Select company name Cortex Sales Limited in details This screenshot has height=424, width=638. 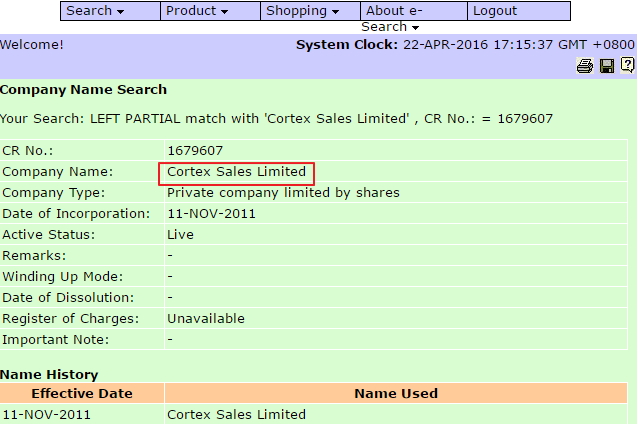point(236,172)
